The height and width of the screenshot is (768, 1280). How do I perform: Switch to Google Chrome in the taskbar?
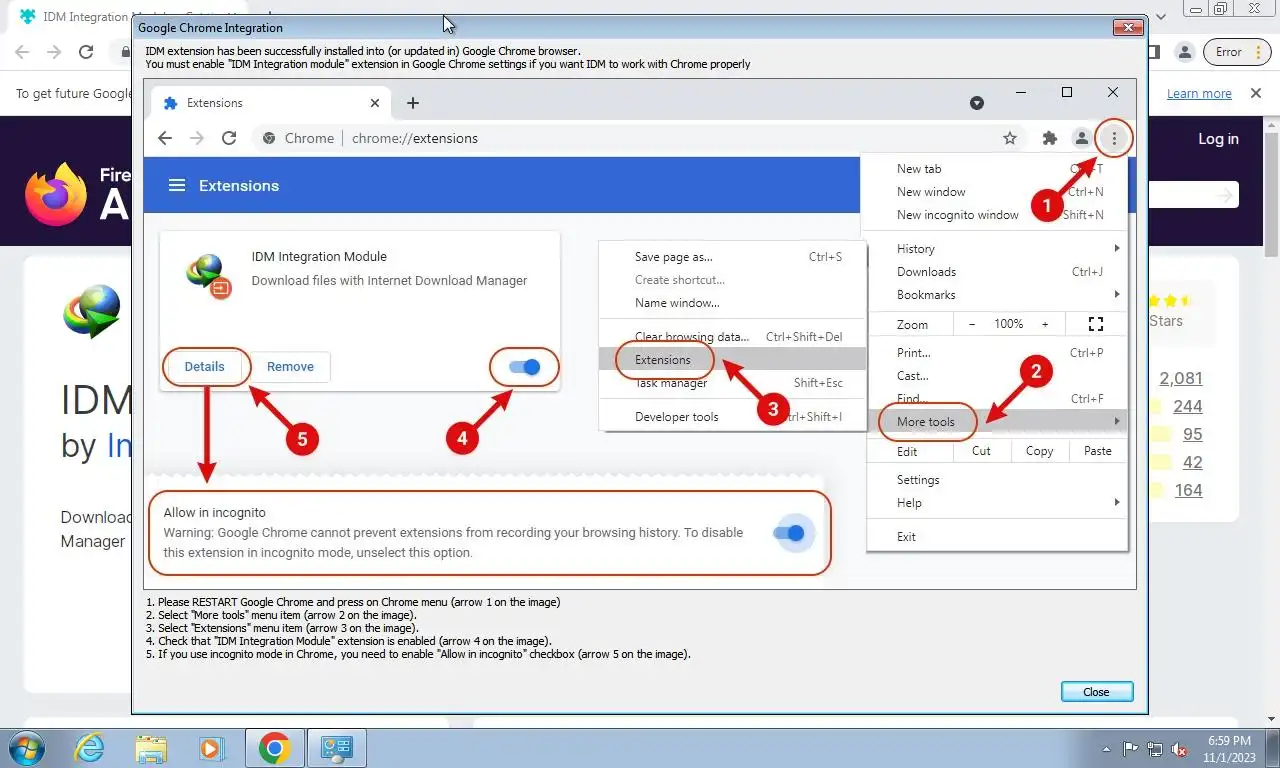[274, 748]
